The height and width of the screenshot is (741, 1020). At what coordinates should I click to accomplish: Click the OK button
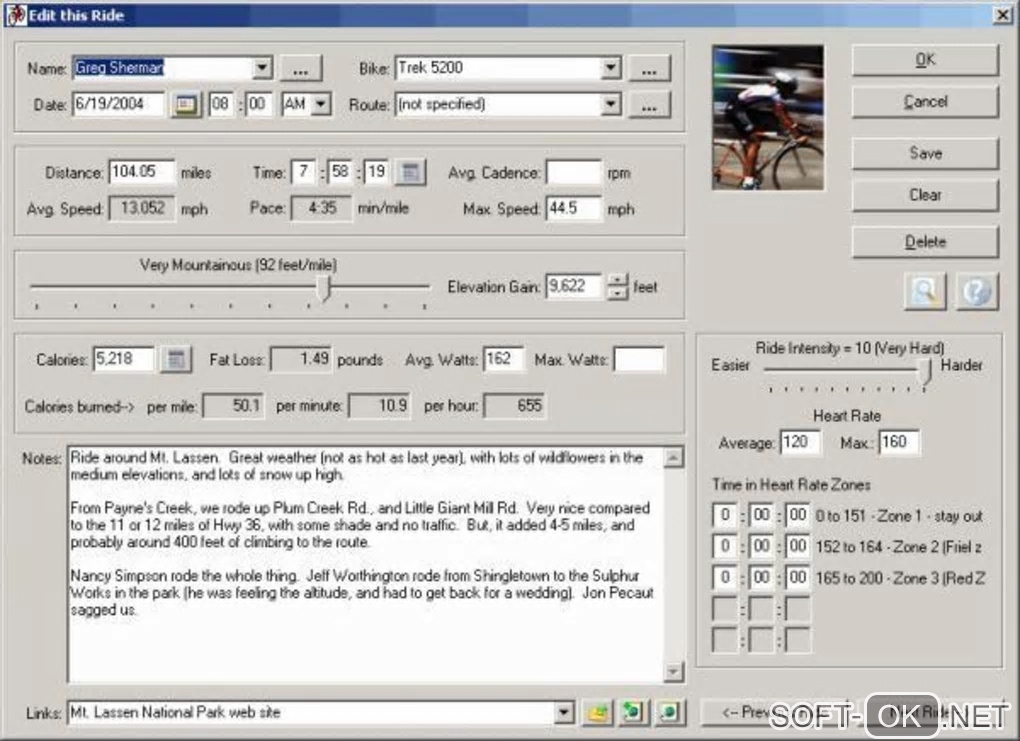[x=925, y=61]
